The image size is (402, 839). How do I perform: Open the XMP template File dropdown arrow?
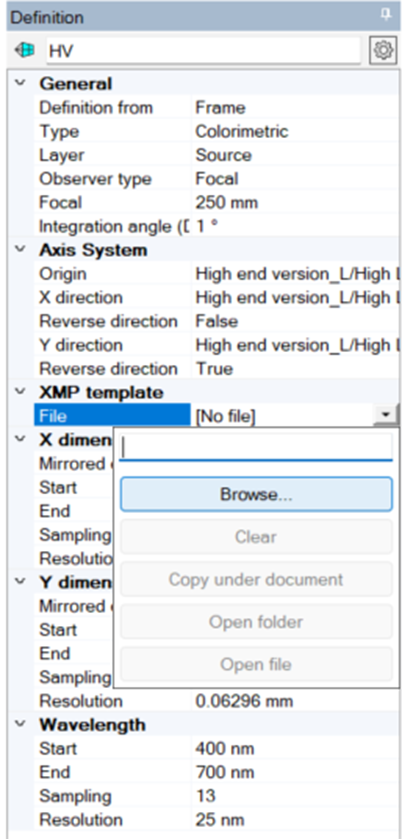pos(386,415)
